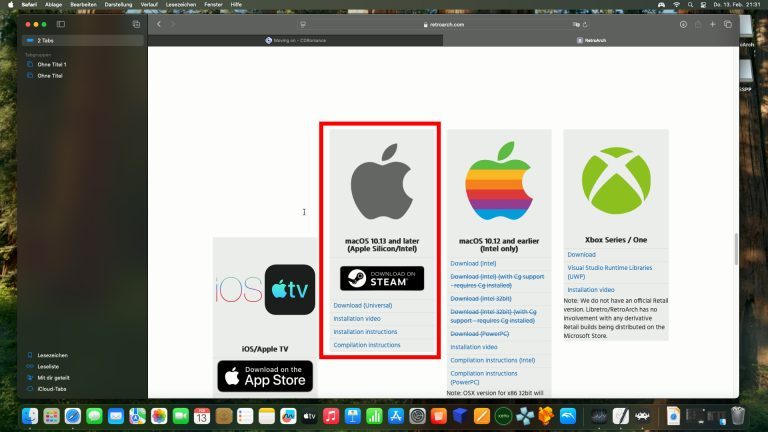The image size is (768, 432).
Task: Open Compilation instructions (Intel) link
Action: (492, 360)
